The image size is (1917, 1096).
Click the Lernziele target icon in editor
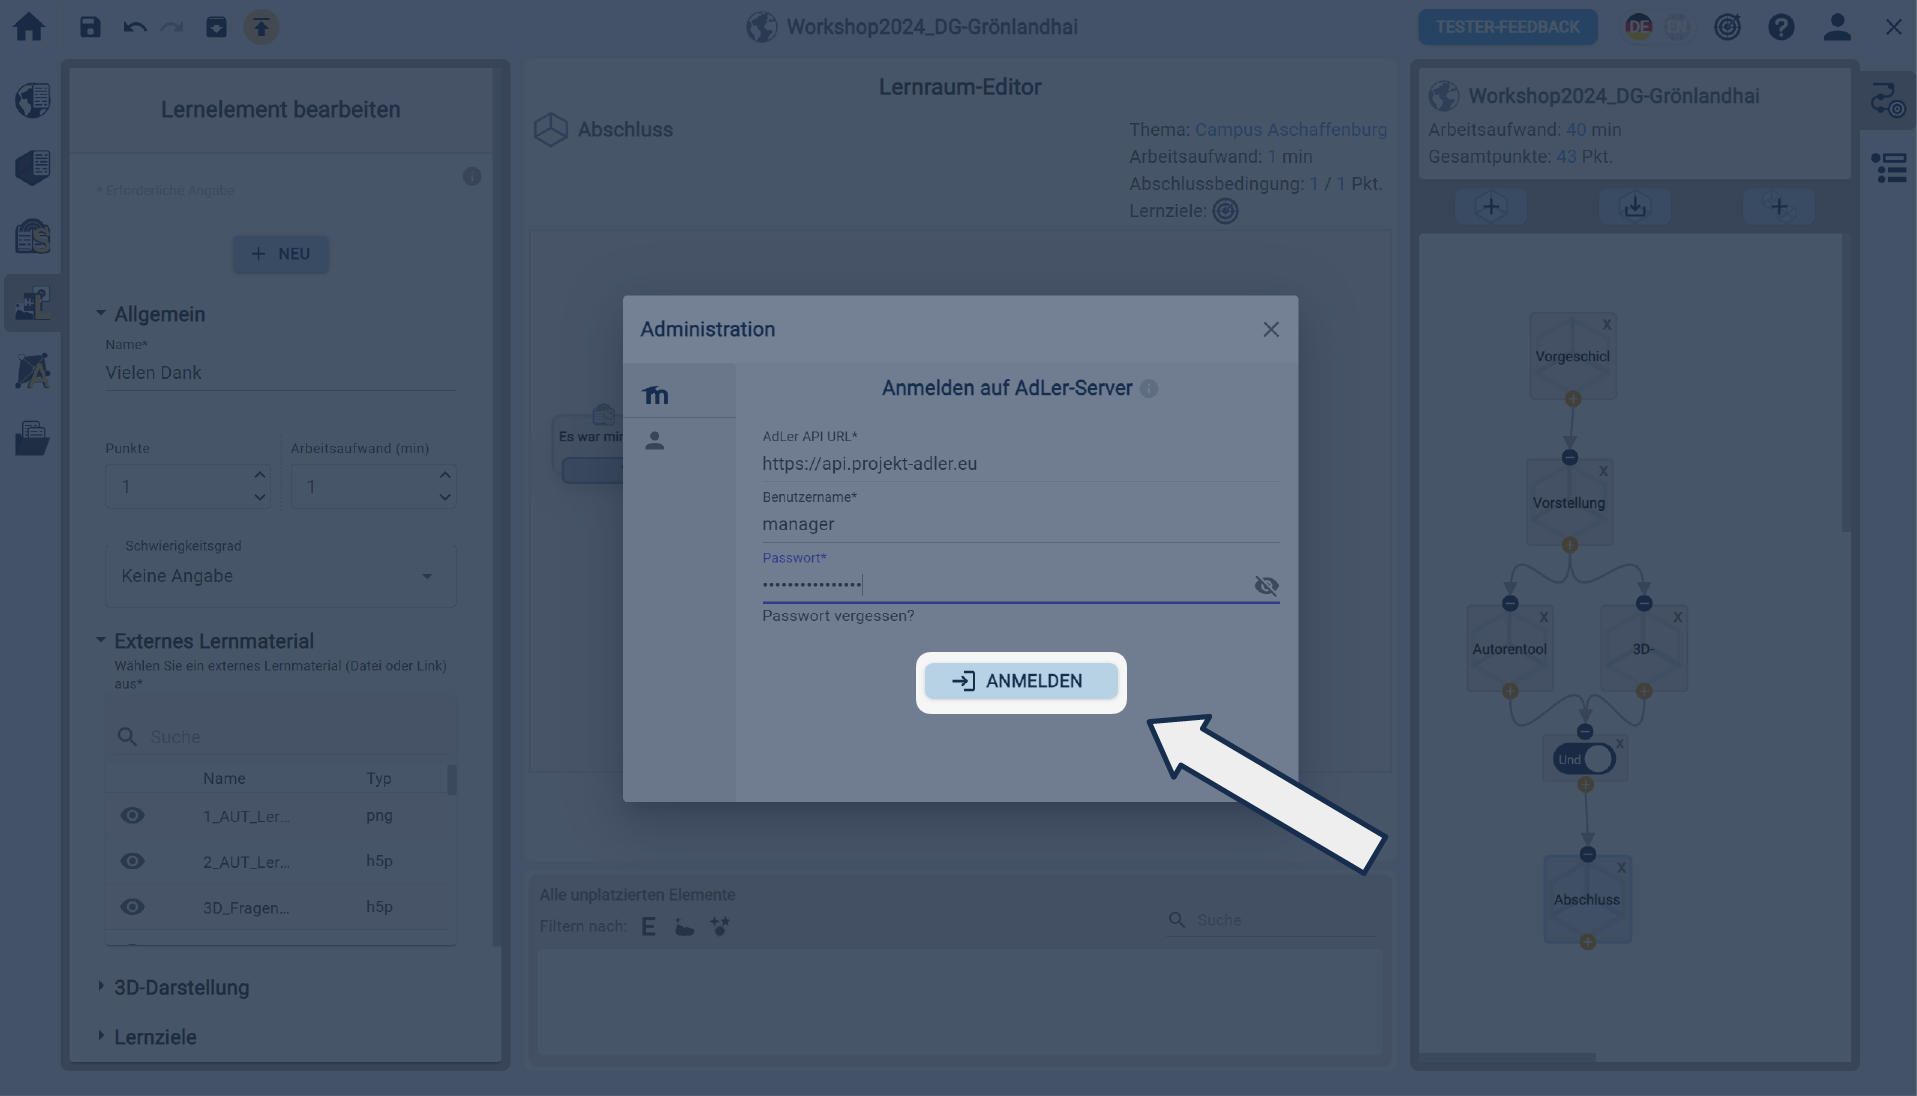click(1225, 211)
